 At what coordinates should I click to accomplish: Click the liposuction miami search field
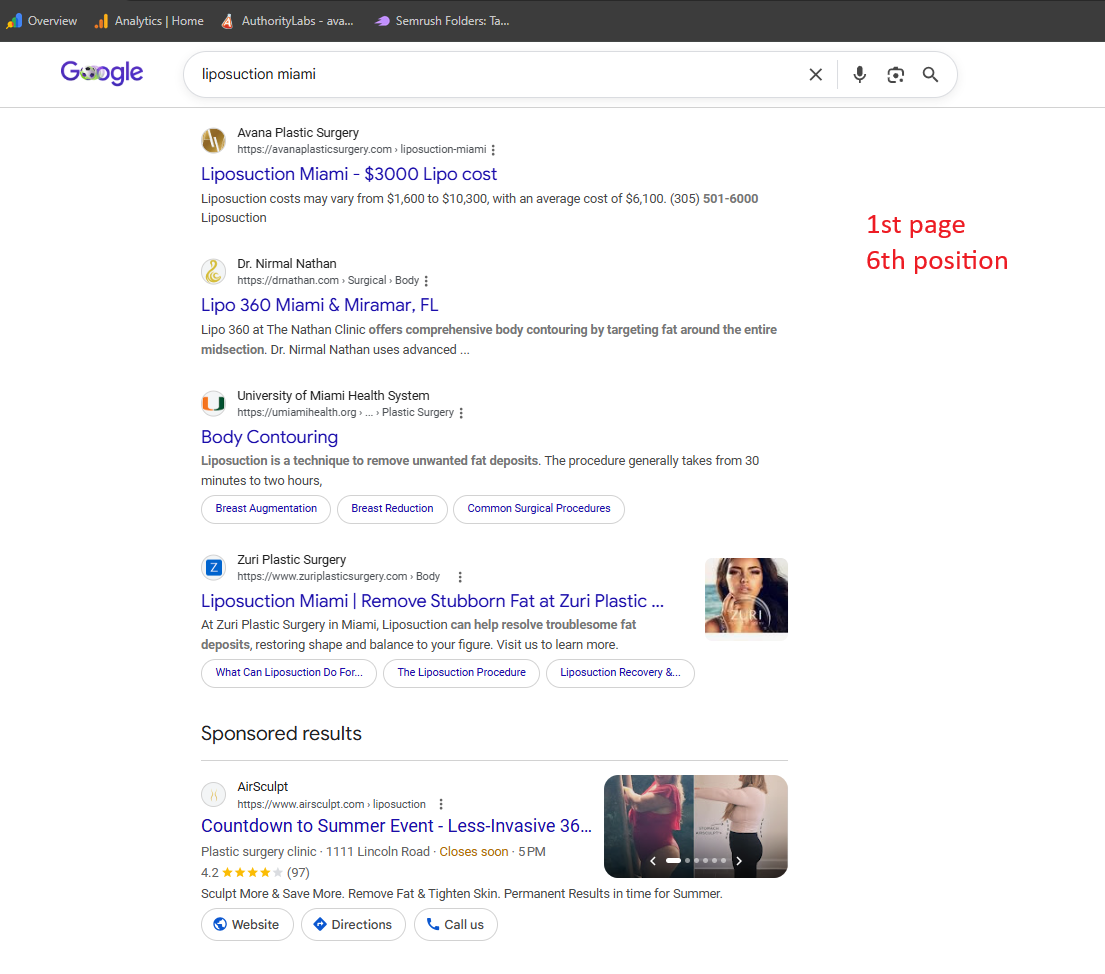pyautogui.click(x=493, y=74)
